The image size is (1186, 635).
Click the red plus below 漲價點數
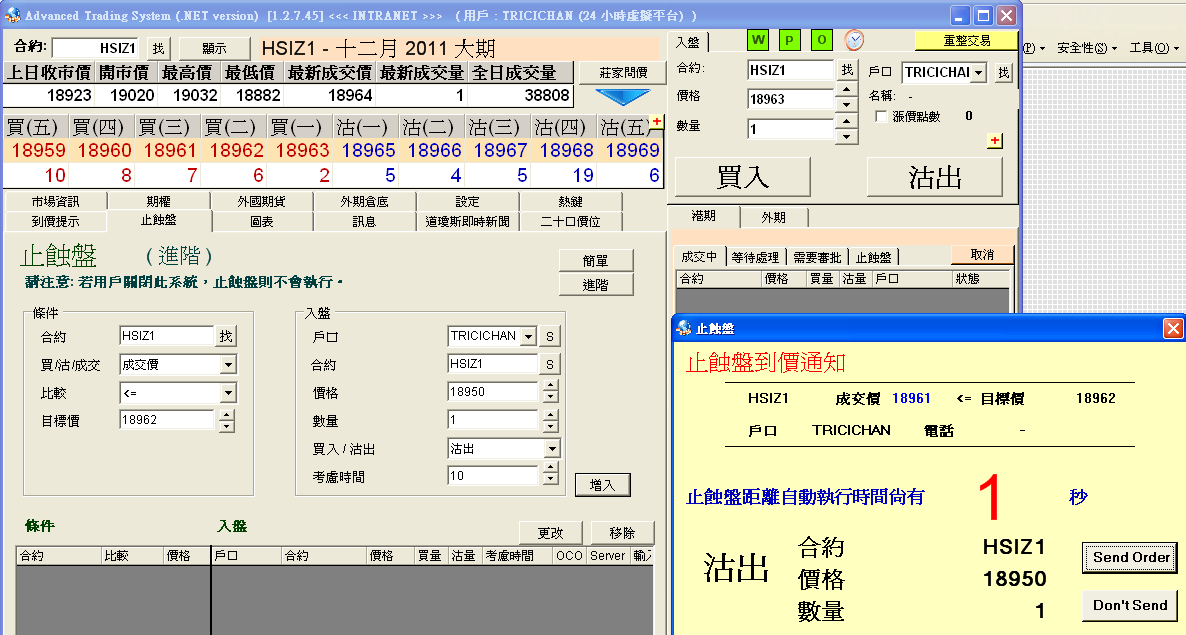click(994, 141)
